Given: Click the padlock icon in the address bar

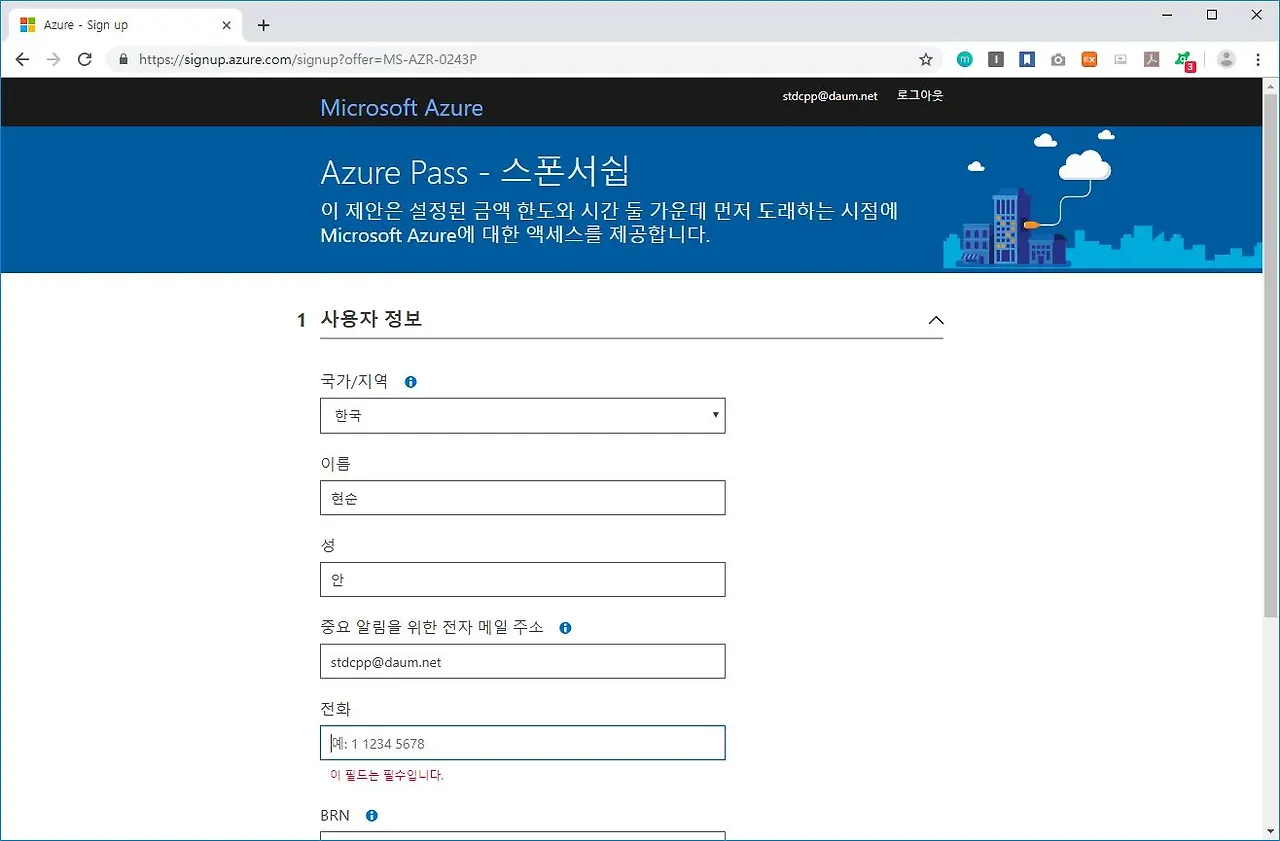Looking at the screenshot, I should 122,59.
